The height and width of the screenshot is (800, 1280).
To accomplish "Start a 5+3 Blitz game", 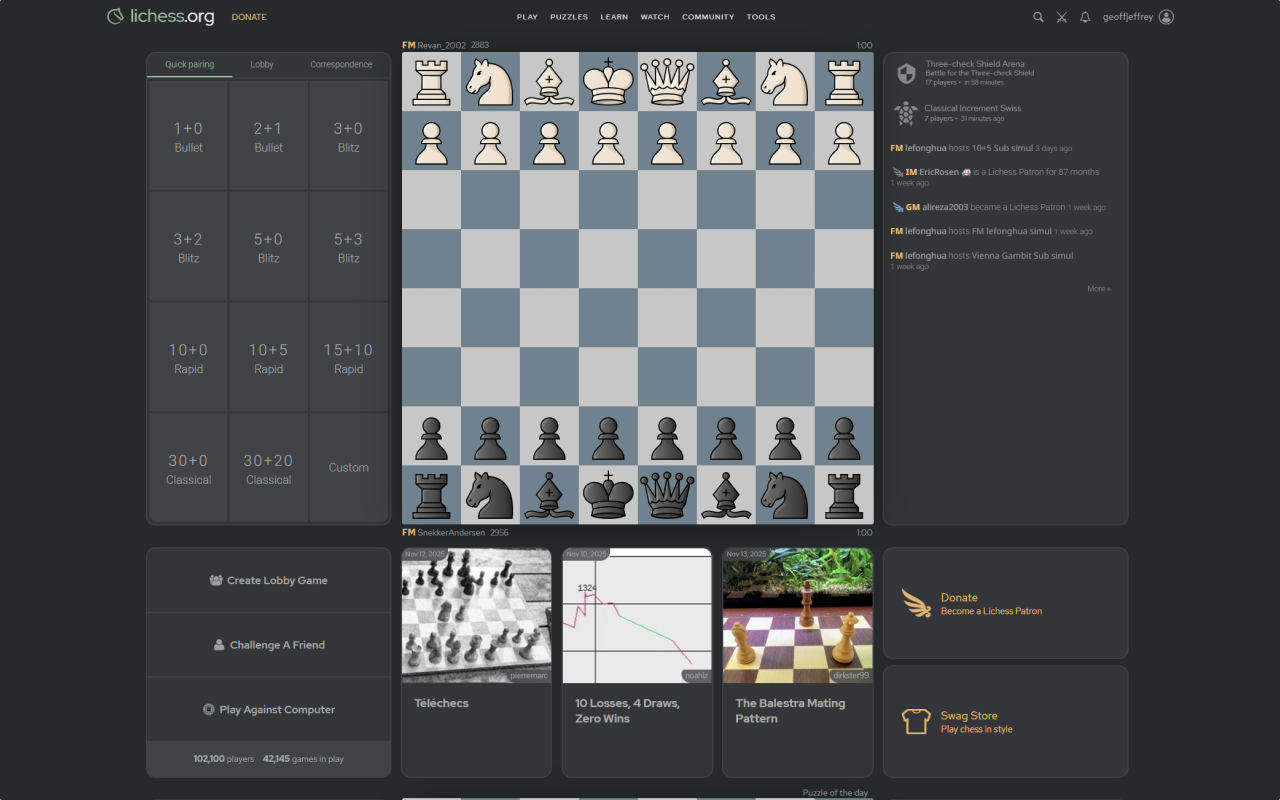I will coord(348,247).
